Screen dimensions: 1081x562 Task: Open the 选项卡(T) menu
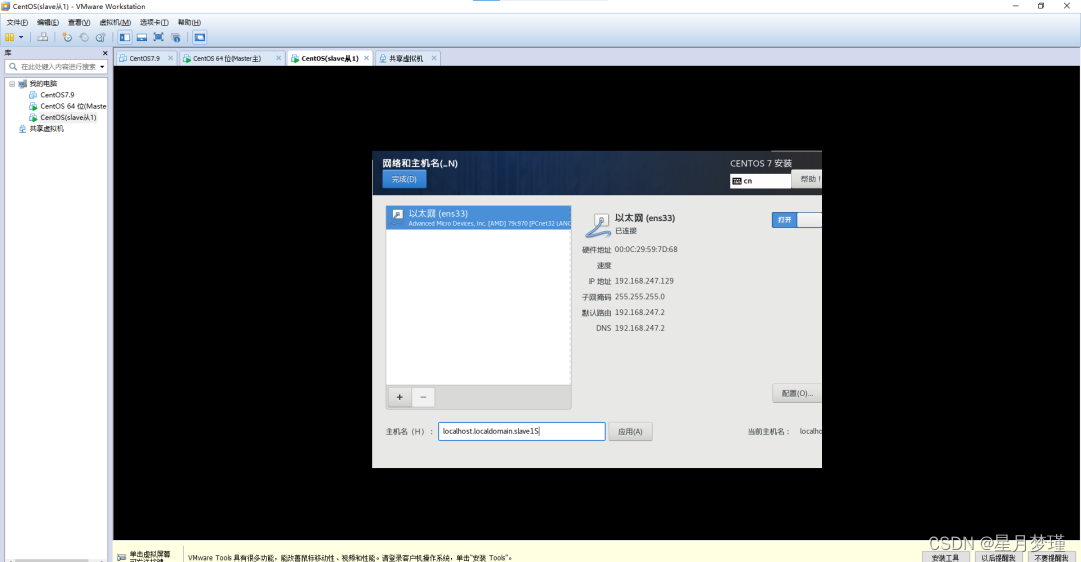click(154, 22)
